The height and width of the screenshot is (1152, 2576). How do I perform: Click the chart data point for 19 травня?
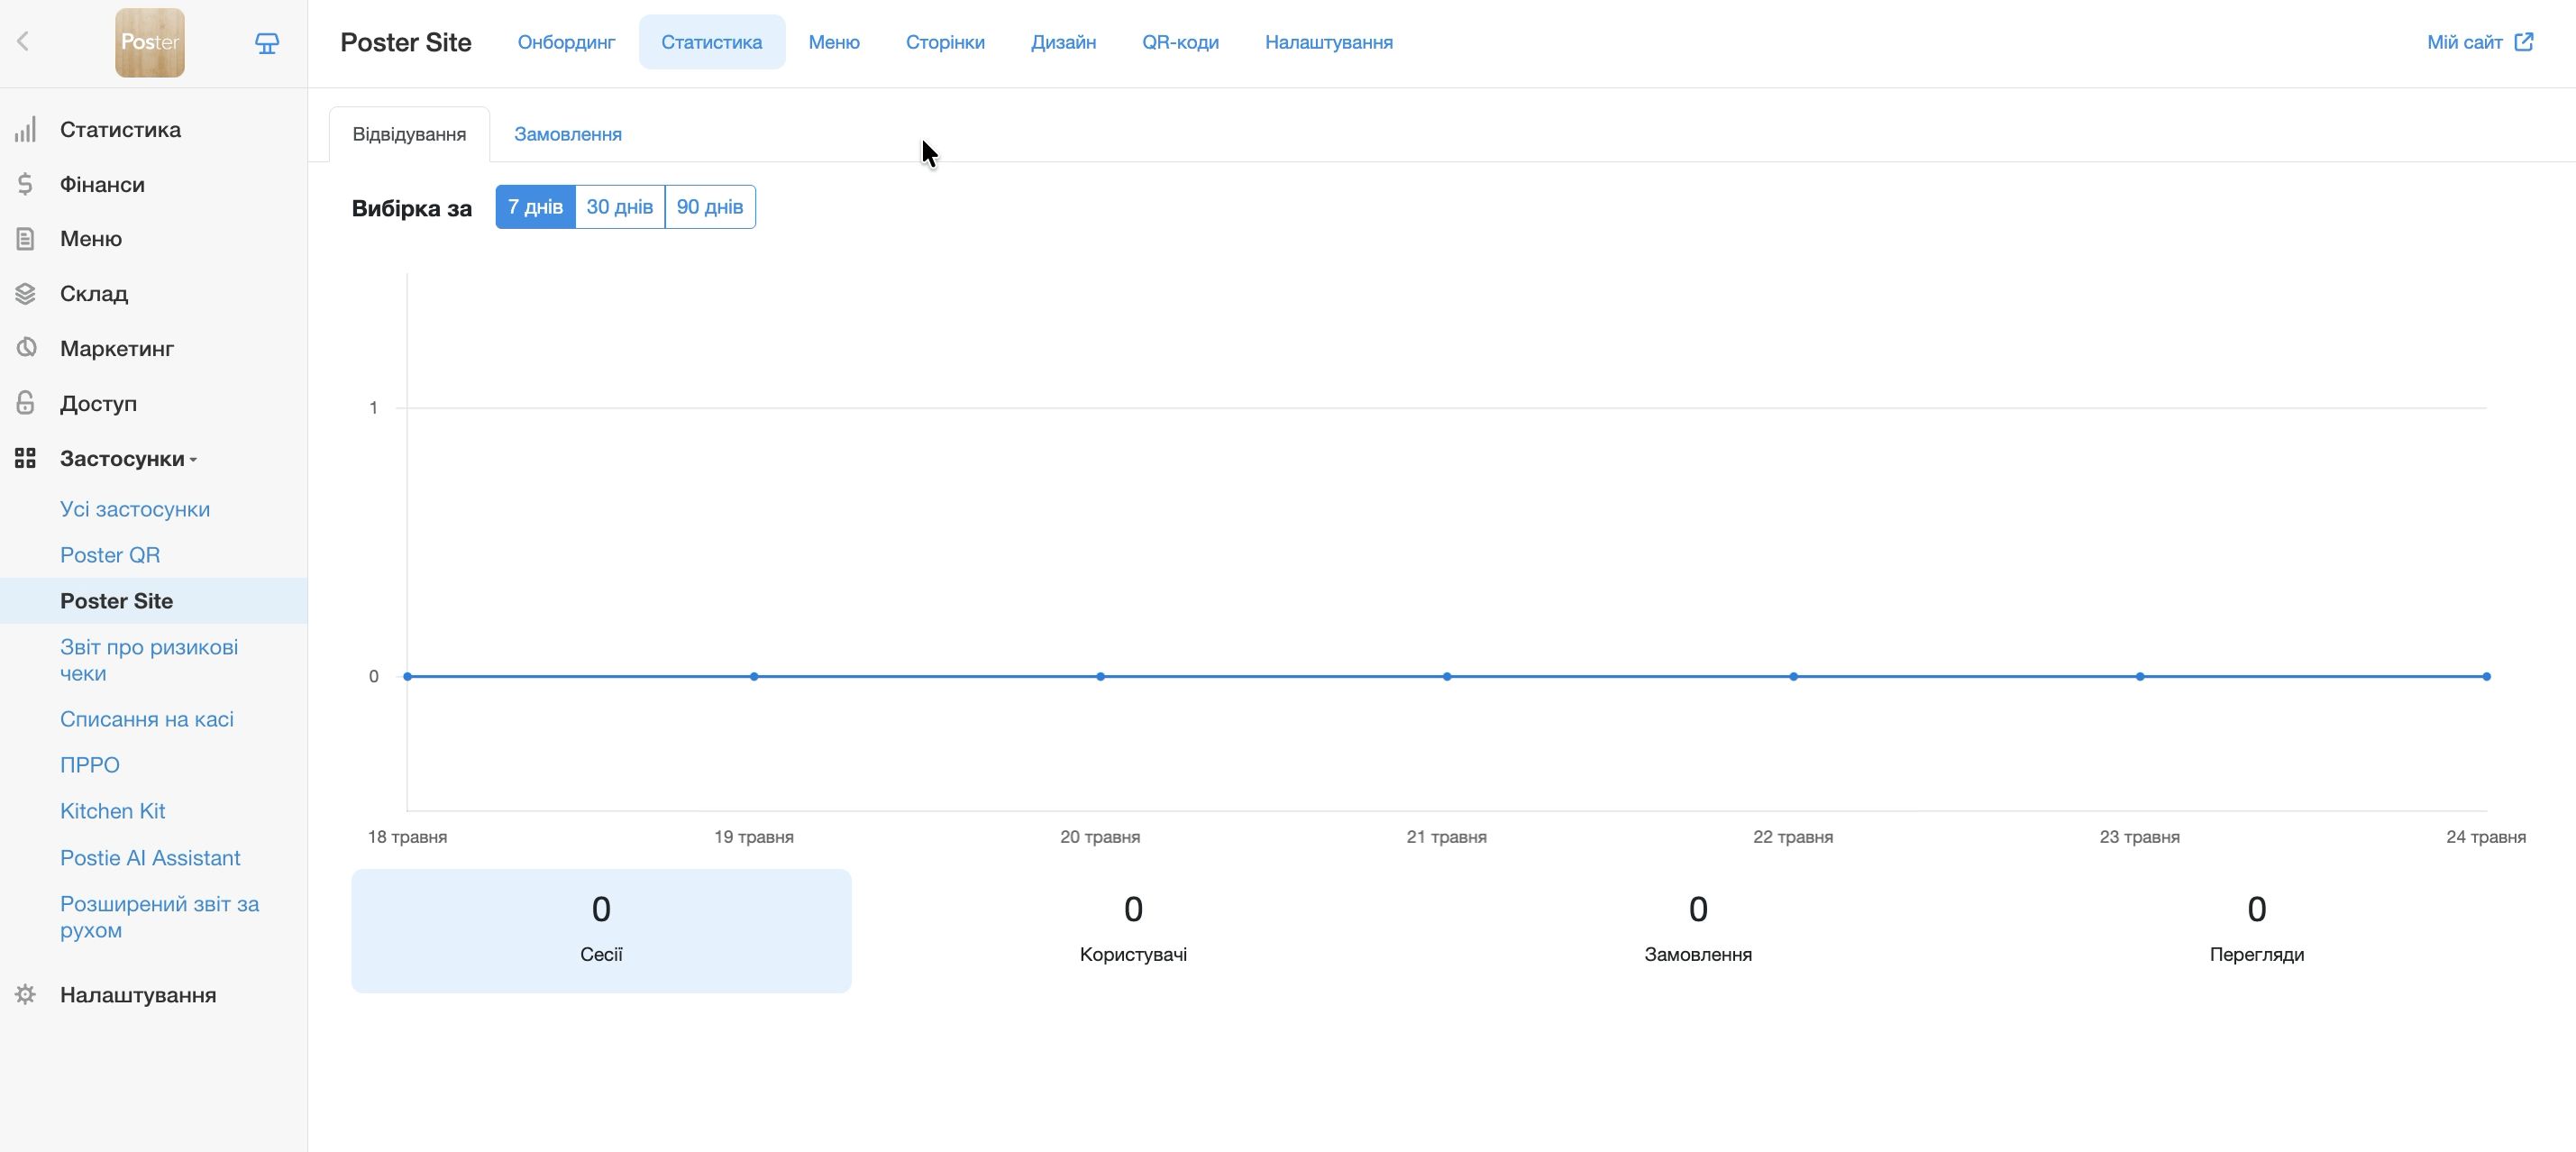(754, 677)
